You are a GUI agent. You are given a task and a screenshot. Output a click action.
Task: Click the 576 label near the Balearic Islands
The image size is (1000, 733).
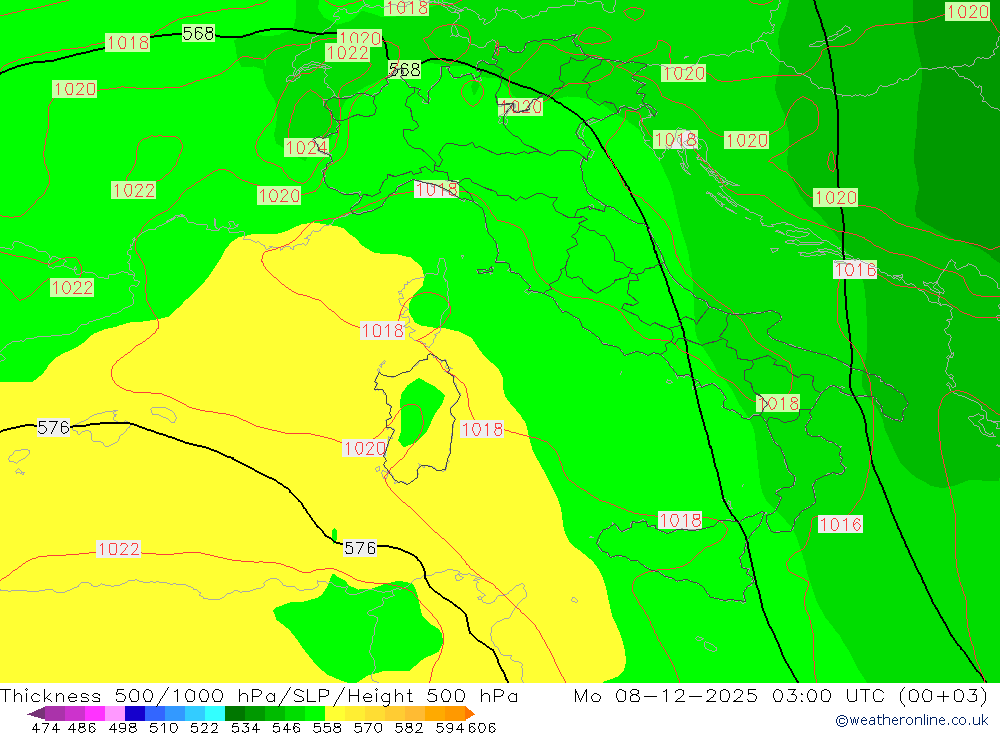pyautogui.click(x=53, y=427)
